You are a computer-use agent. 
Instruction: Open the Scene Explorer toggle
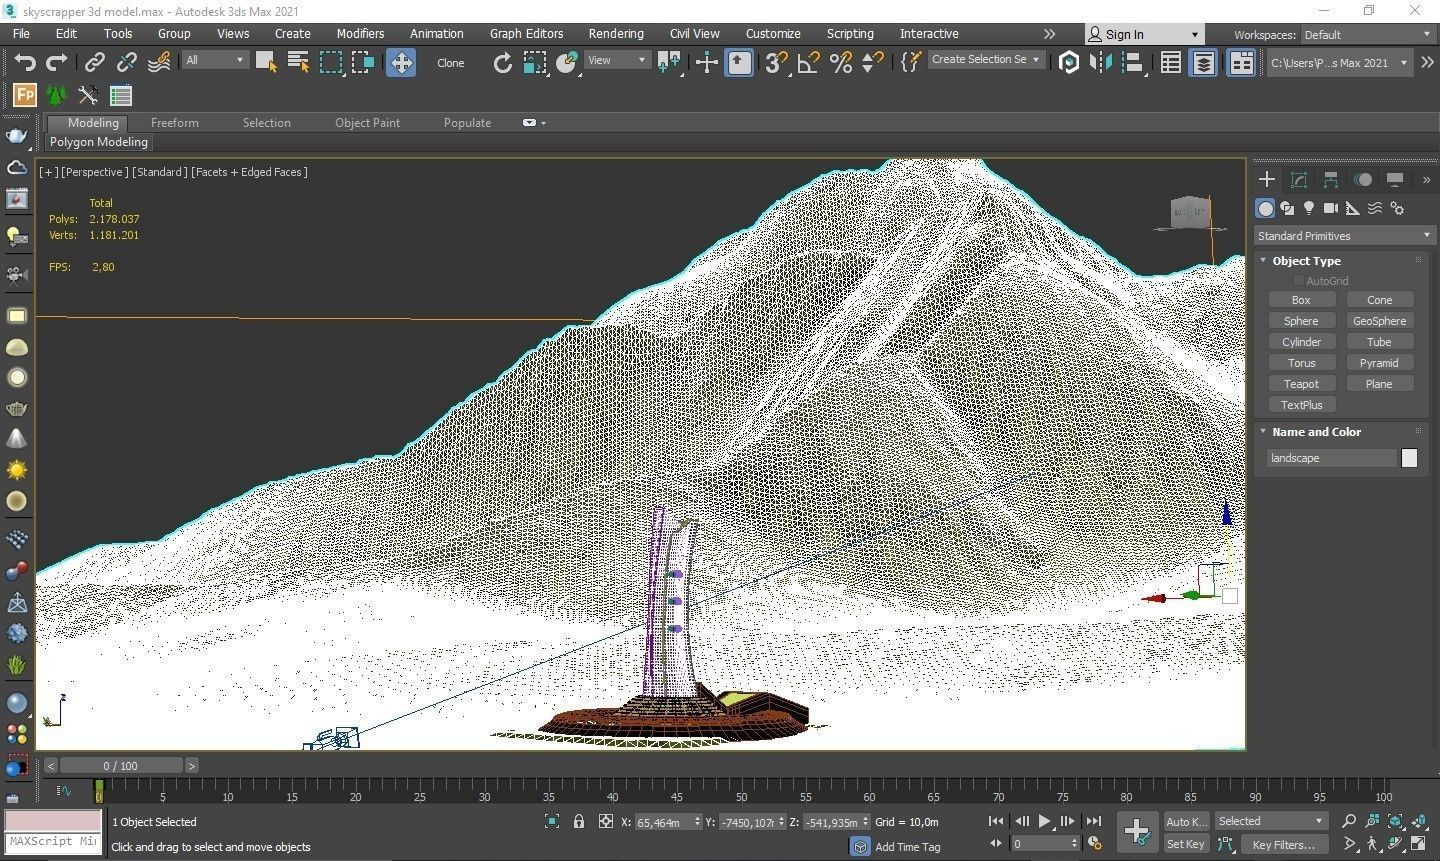coord(1170,63)
